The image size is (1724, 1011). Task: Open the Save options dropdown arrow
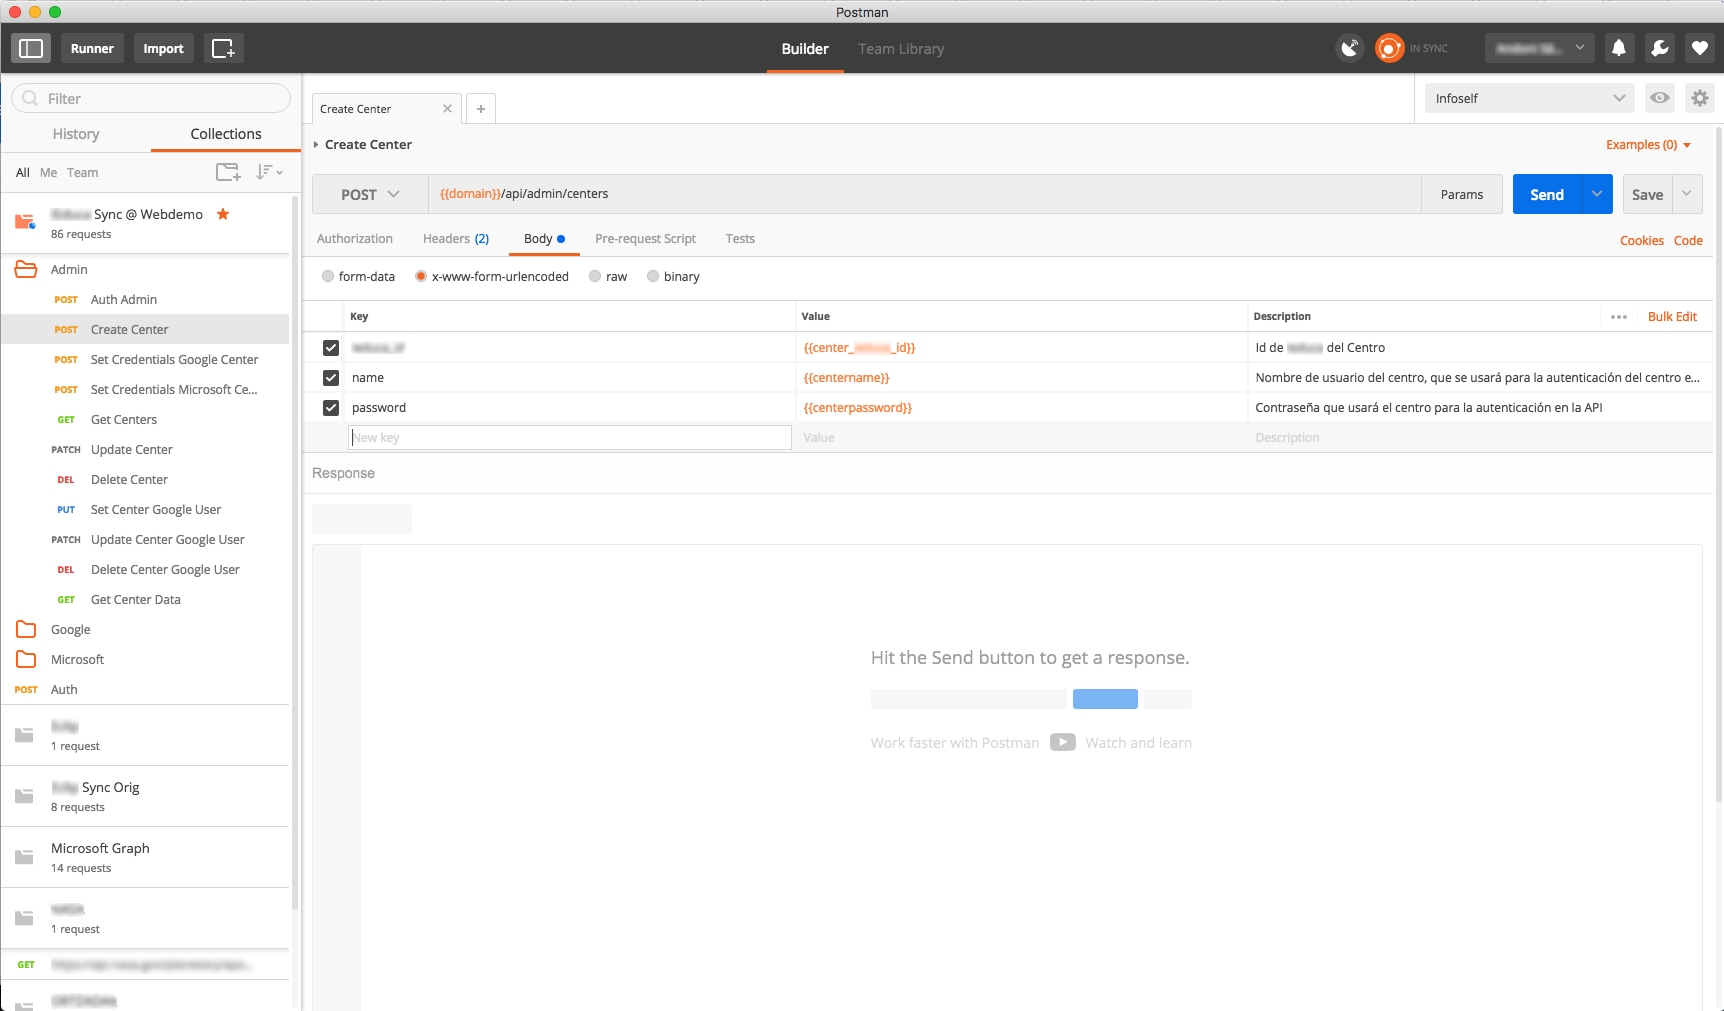point(1687,194)
